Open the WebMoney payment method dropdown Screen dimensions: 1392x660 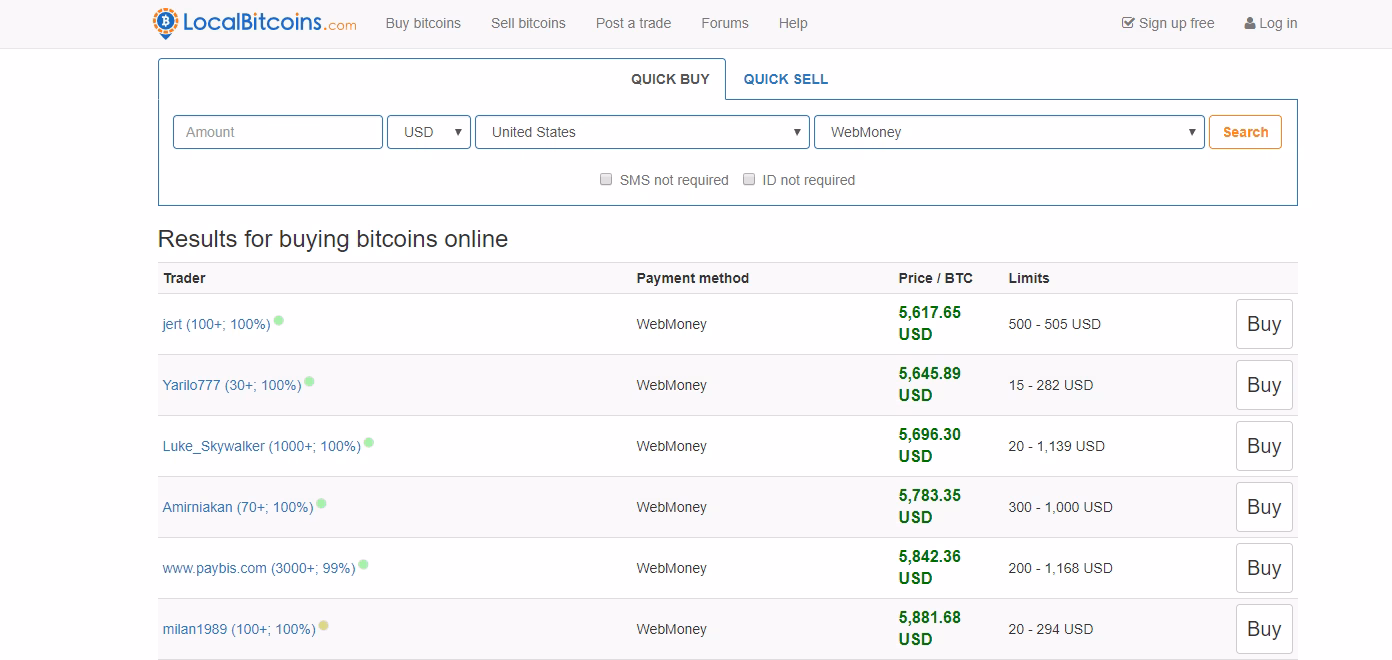1009,132
